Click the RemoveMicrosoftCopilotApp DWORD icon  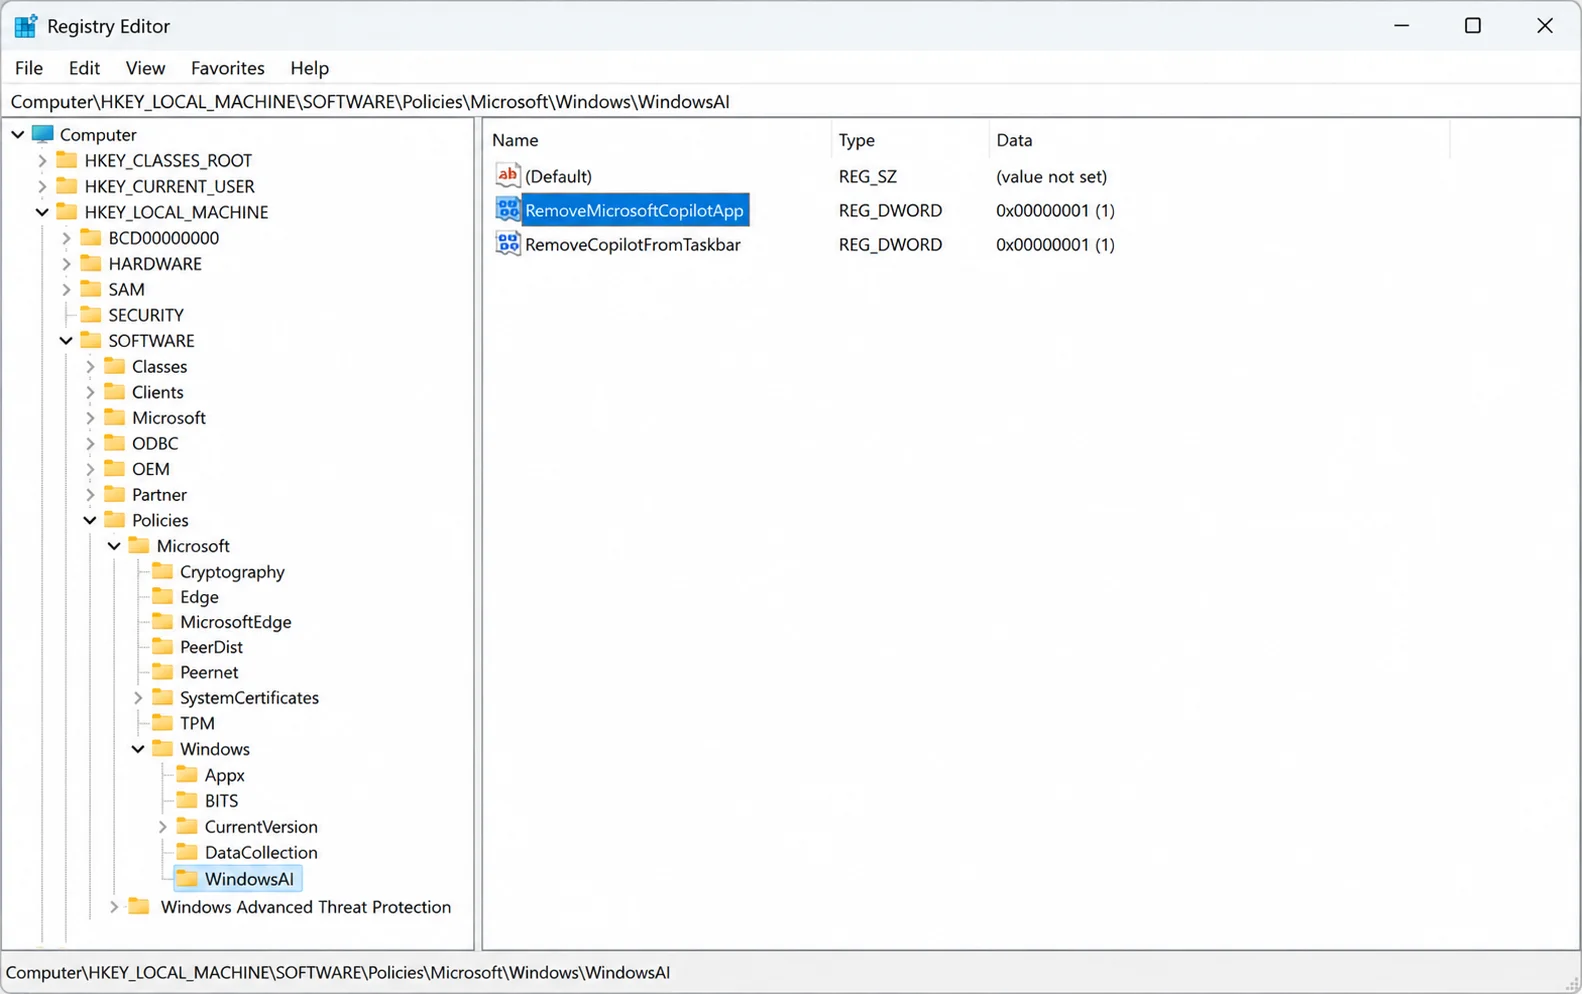tap(508, 210)
